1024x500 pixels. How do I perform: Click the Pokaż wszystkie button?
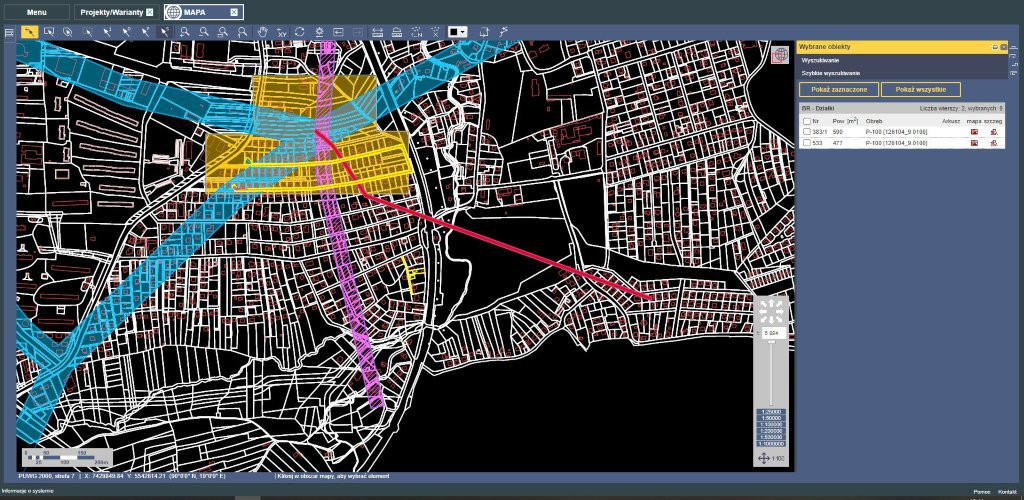920,89
